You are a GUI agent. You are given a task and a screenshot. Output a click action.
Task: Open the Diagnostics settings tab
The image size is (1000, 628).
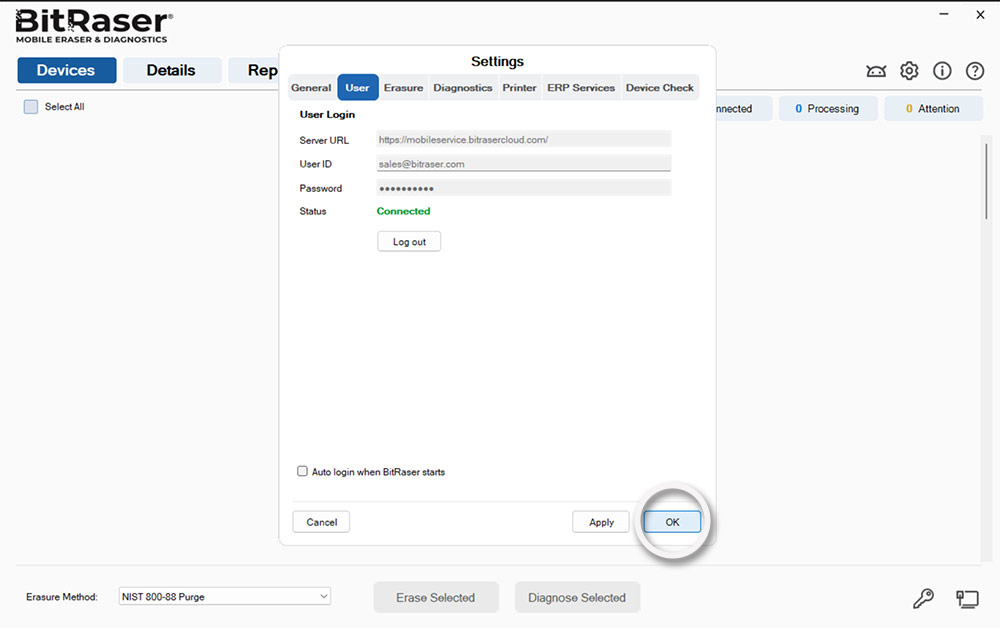463,88
